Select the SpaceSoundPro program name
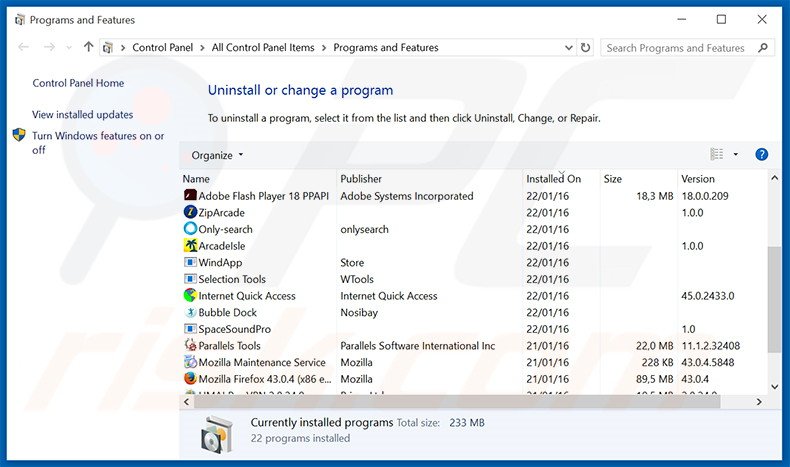Viewport: 790px width, 467px height. tap(234, 329)
